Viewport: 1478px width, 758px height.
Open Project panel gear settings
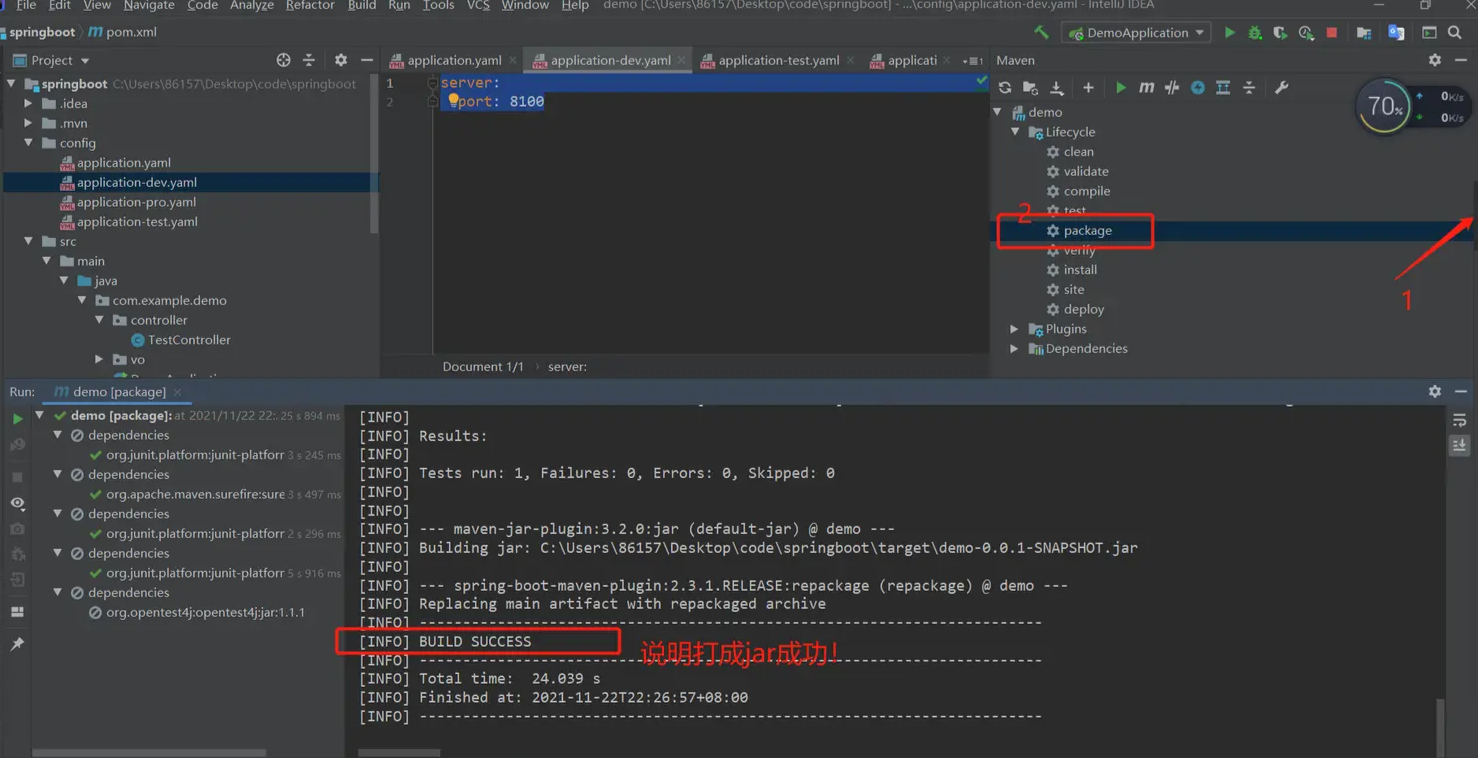[x=341, y=60]
